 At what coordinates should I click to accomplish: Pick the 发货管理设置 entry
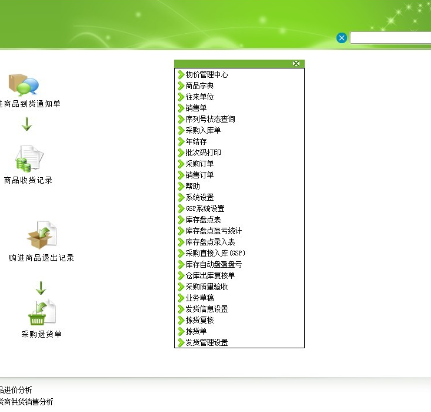coord(207,342)
